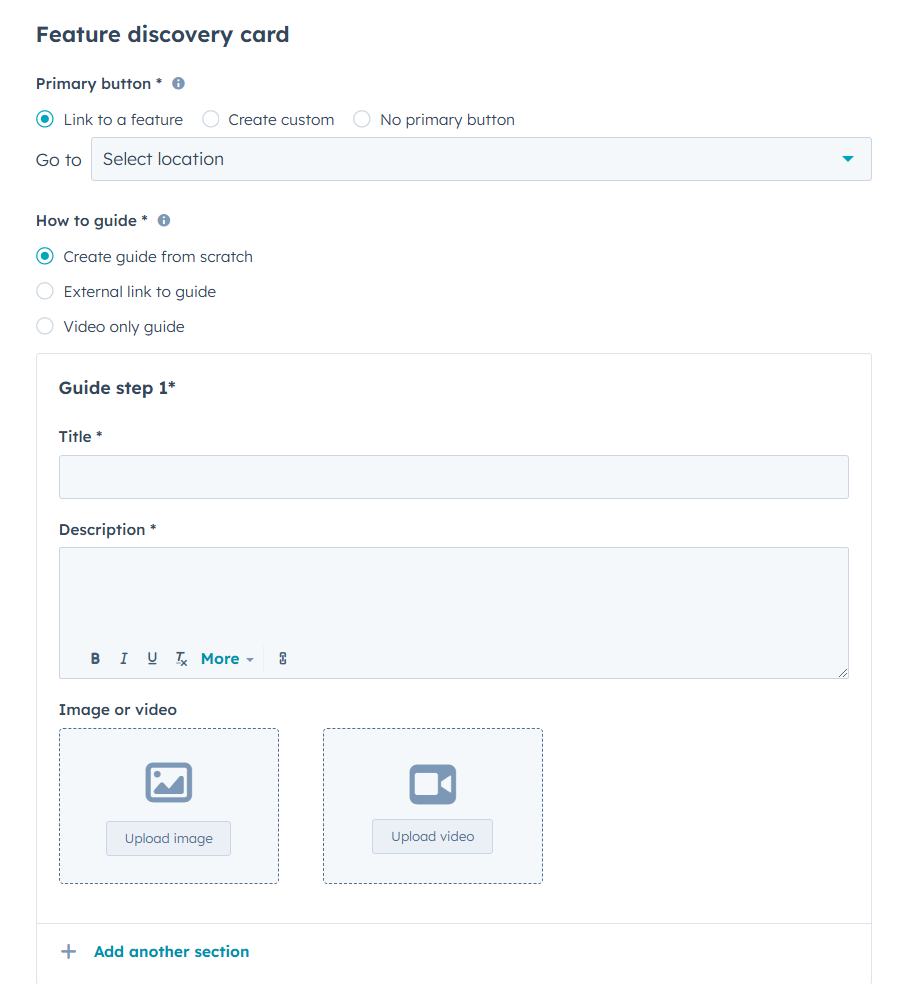Screen dimensions: 912x984
Task: Click the plus icon for adding a section
Action: click(x=68, y=952)
